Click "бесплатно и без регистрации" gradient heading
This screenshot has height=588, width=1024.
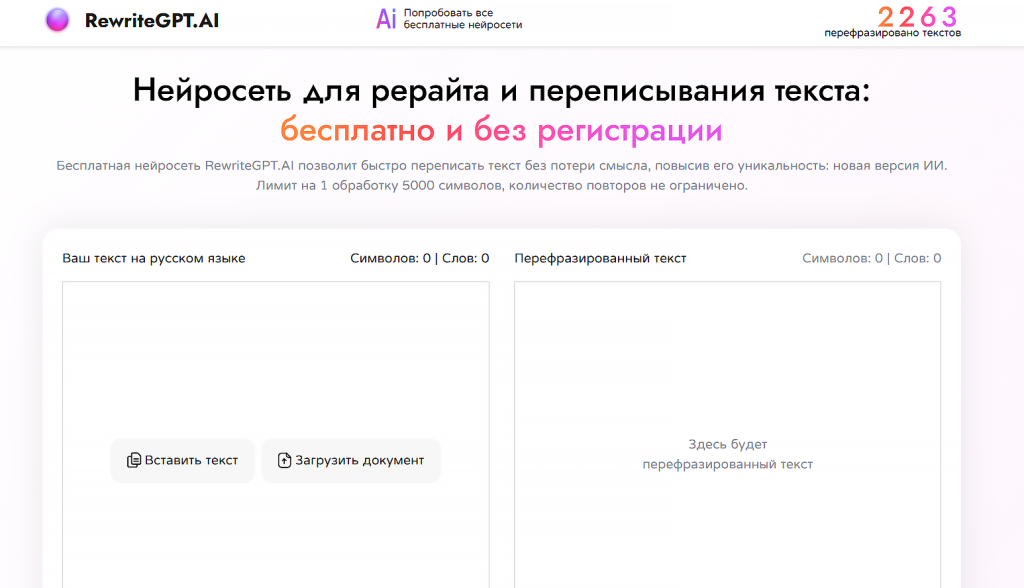pos(501,129)
